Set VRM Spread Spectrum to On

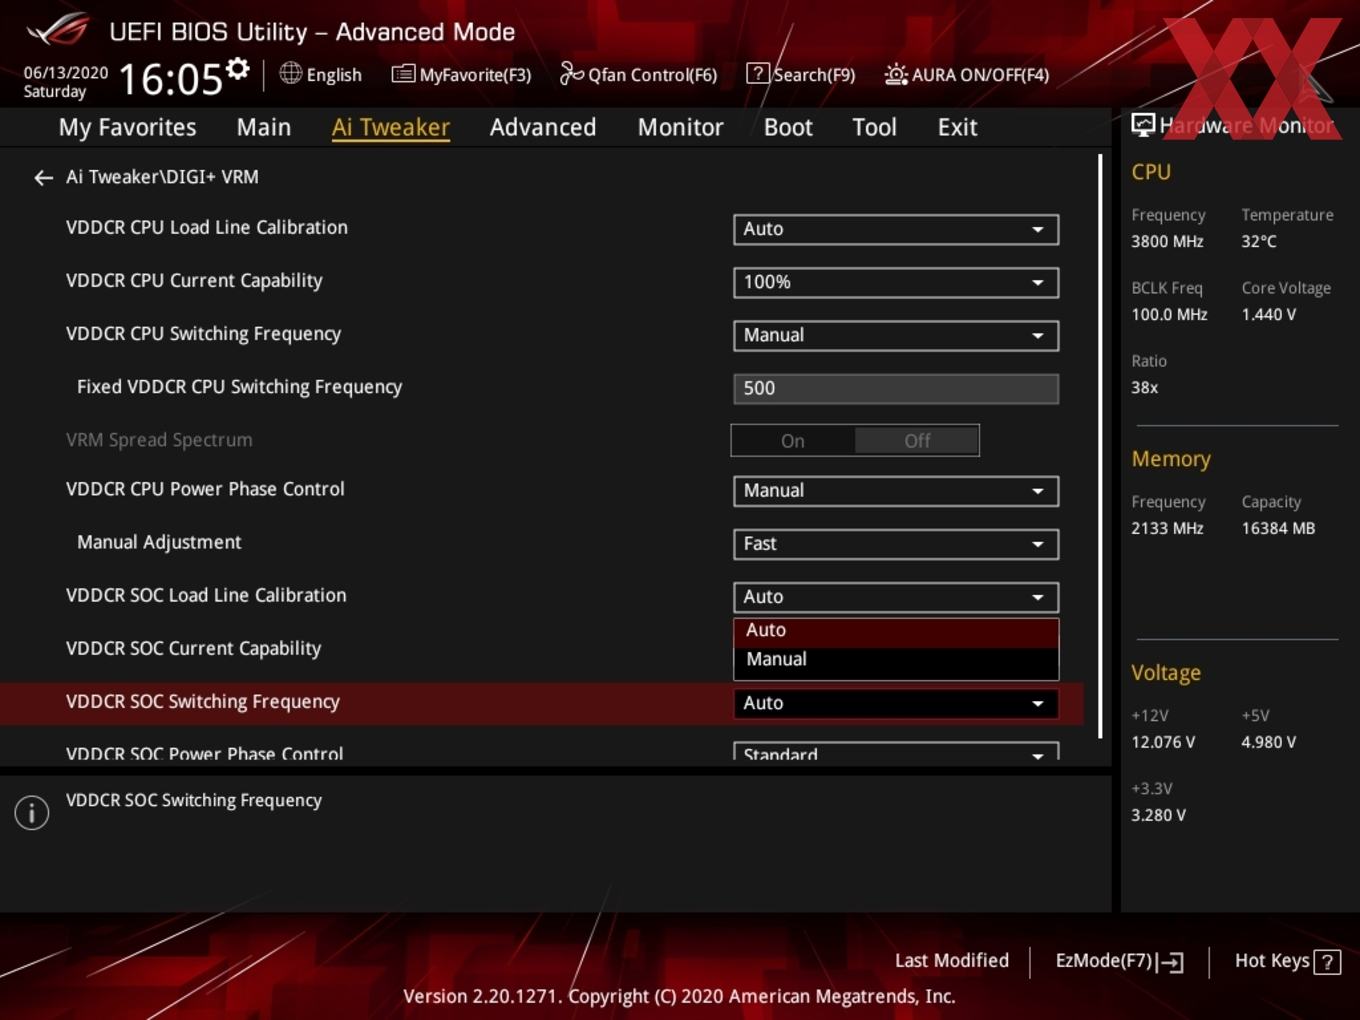pos(793,441)
